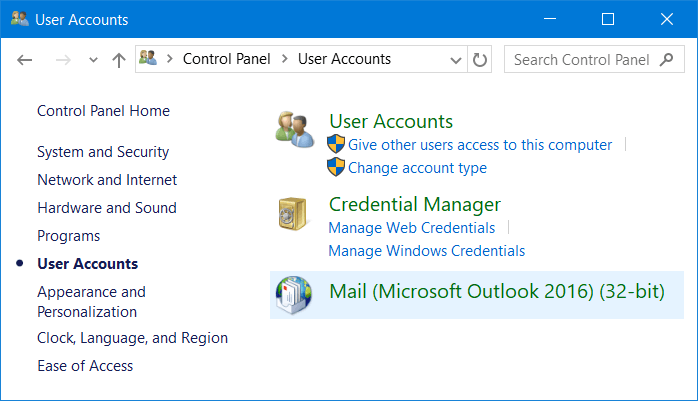Screen dimensions: 698x401
Task: Expand chevron before Control Panel breadcrumb
Action: (x=170, y=59)
